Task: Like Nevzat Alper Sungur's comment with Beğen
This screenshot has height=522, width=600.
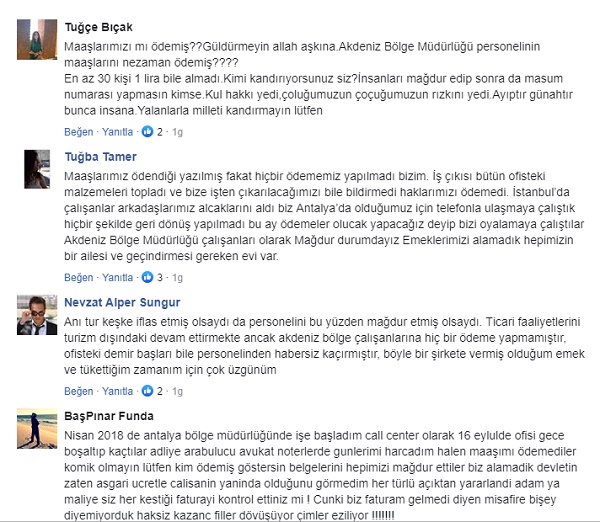Action: (78, 391)
